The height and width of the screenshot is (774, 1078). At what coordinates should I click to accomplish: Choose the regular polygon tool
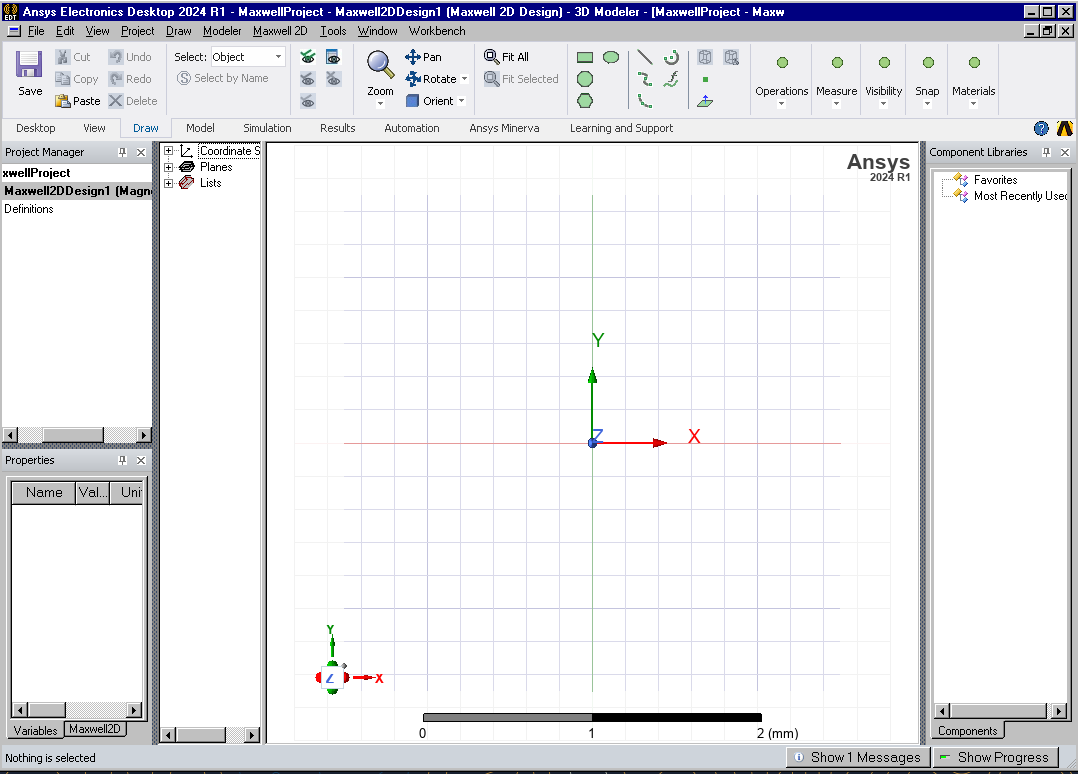(x=585, y=100)
